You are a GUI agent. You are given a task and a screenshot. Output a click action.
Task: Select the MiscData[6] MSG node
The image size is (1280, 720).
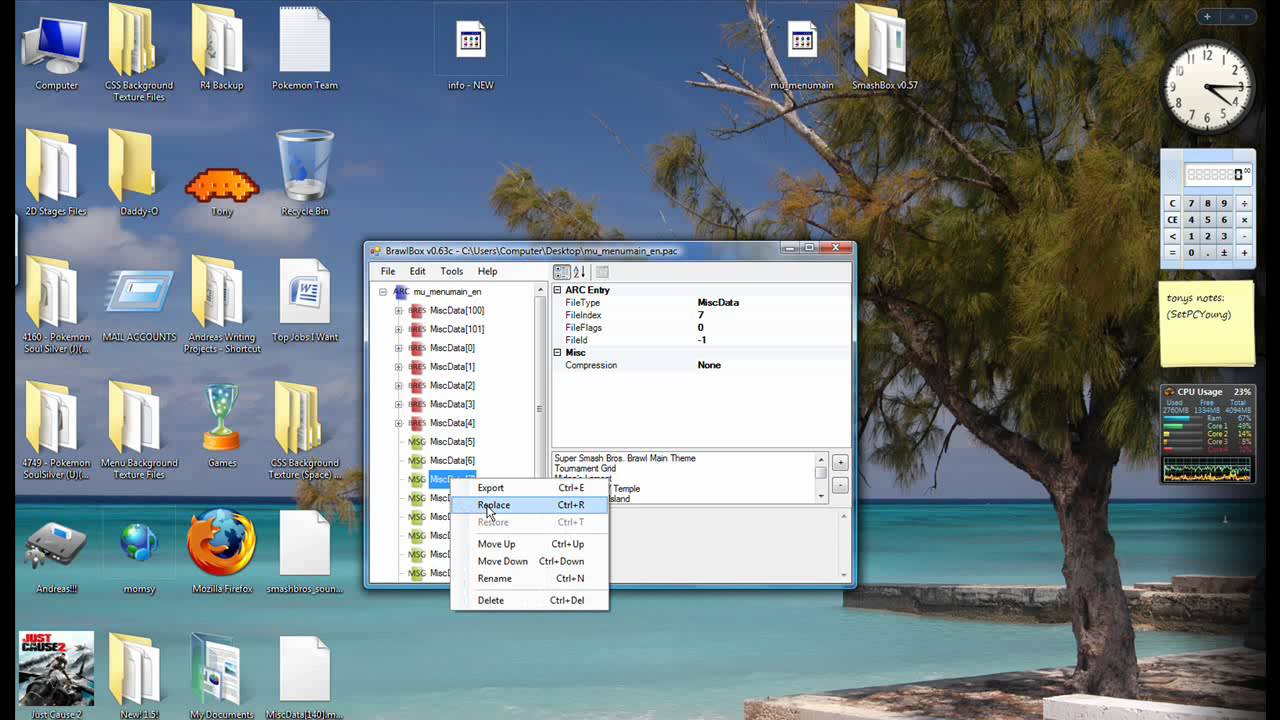click(452, 460)
